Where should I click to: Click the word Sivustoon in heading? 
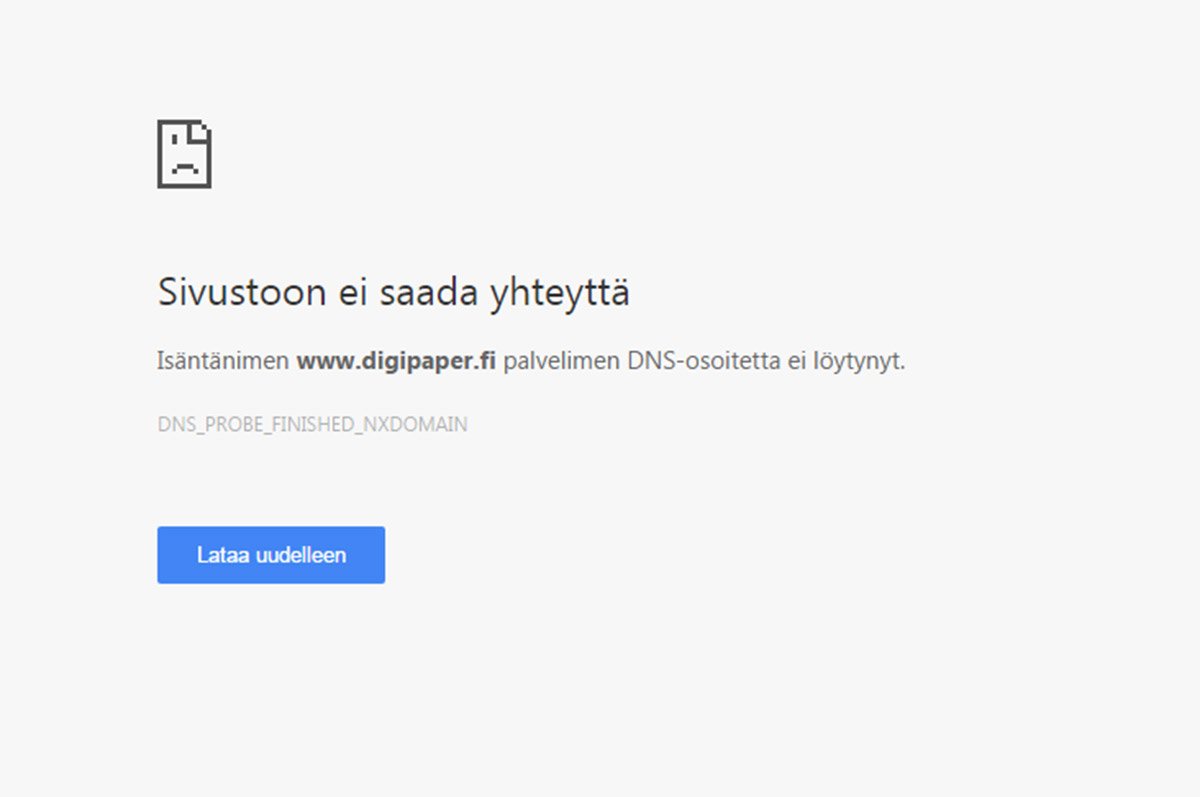pos(242,293)
